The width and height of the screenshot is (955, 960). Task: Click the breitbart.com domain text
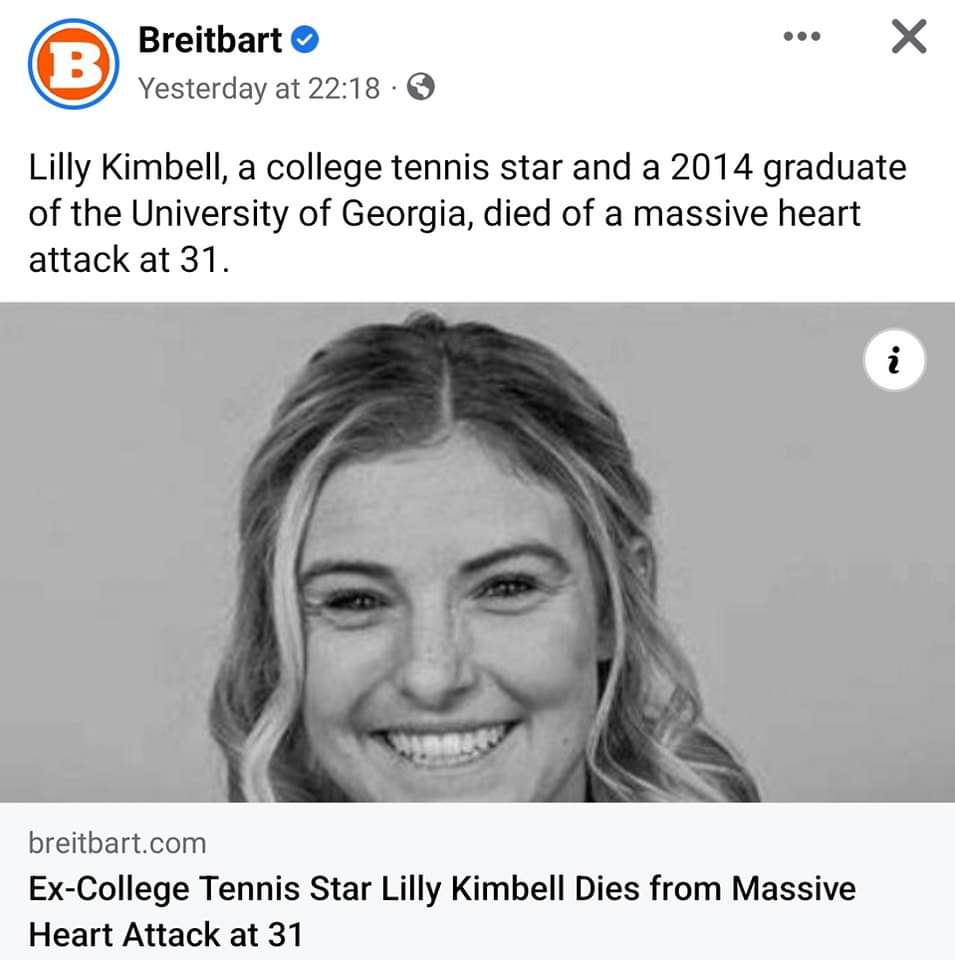pyautogui.click(x=118, y=843)
